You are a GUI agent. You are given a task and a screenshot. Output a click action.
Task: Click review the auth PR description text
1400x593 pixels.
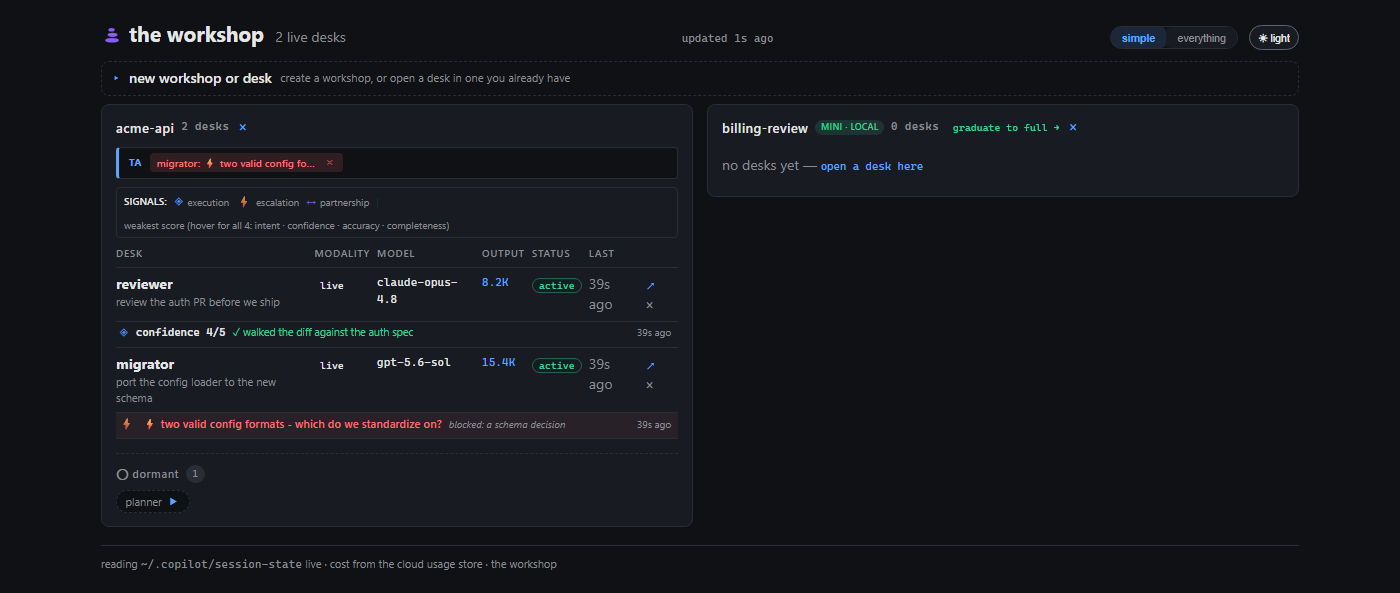(198, 302)
